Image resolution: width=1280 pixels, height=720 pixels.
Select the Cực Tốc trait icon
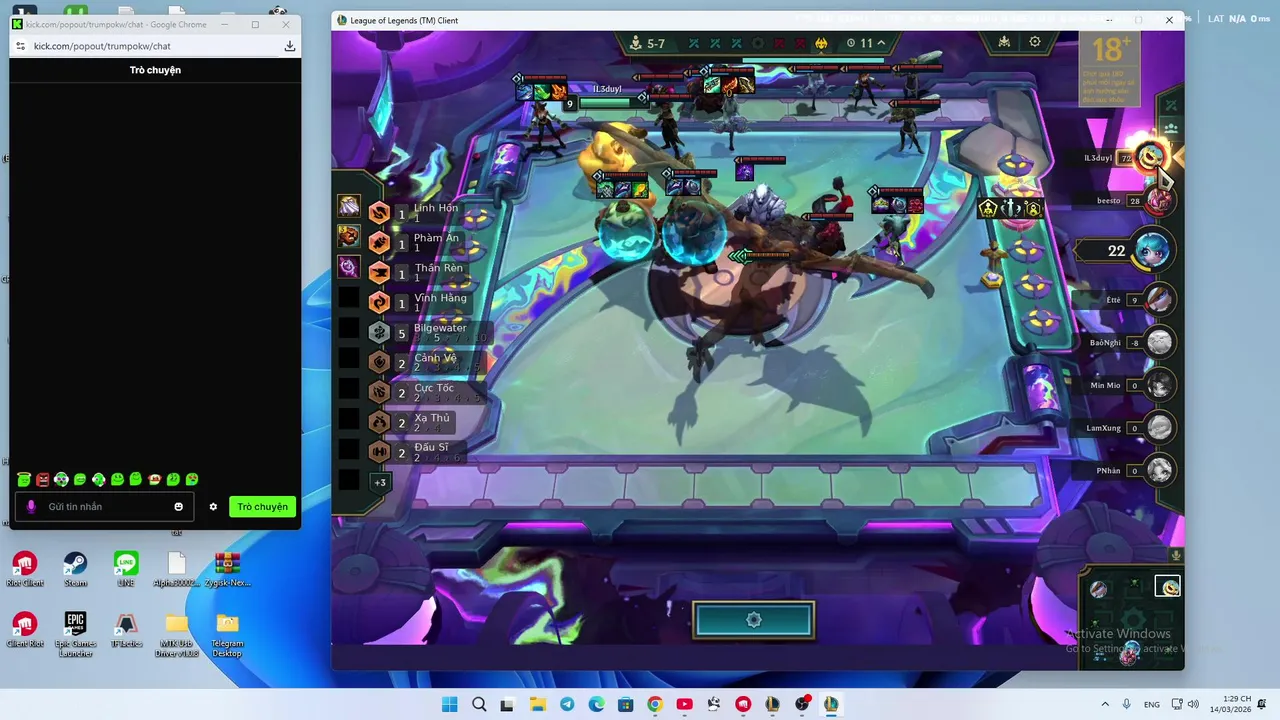tap(379, 393)
